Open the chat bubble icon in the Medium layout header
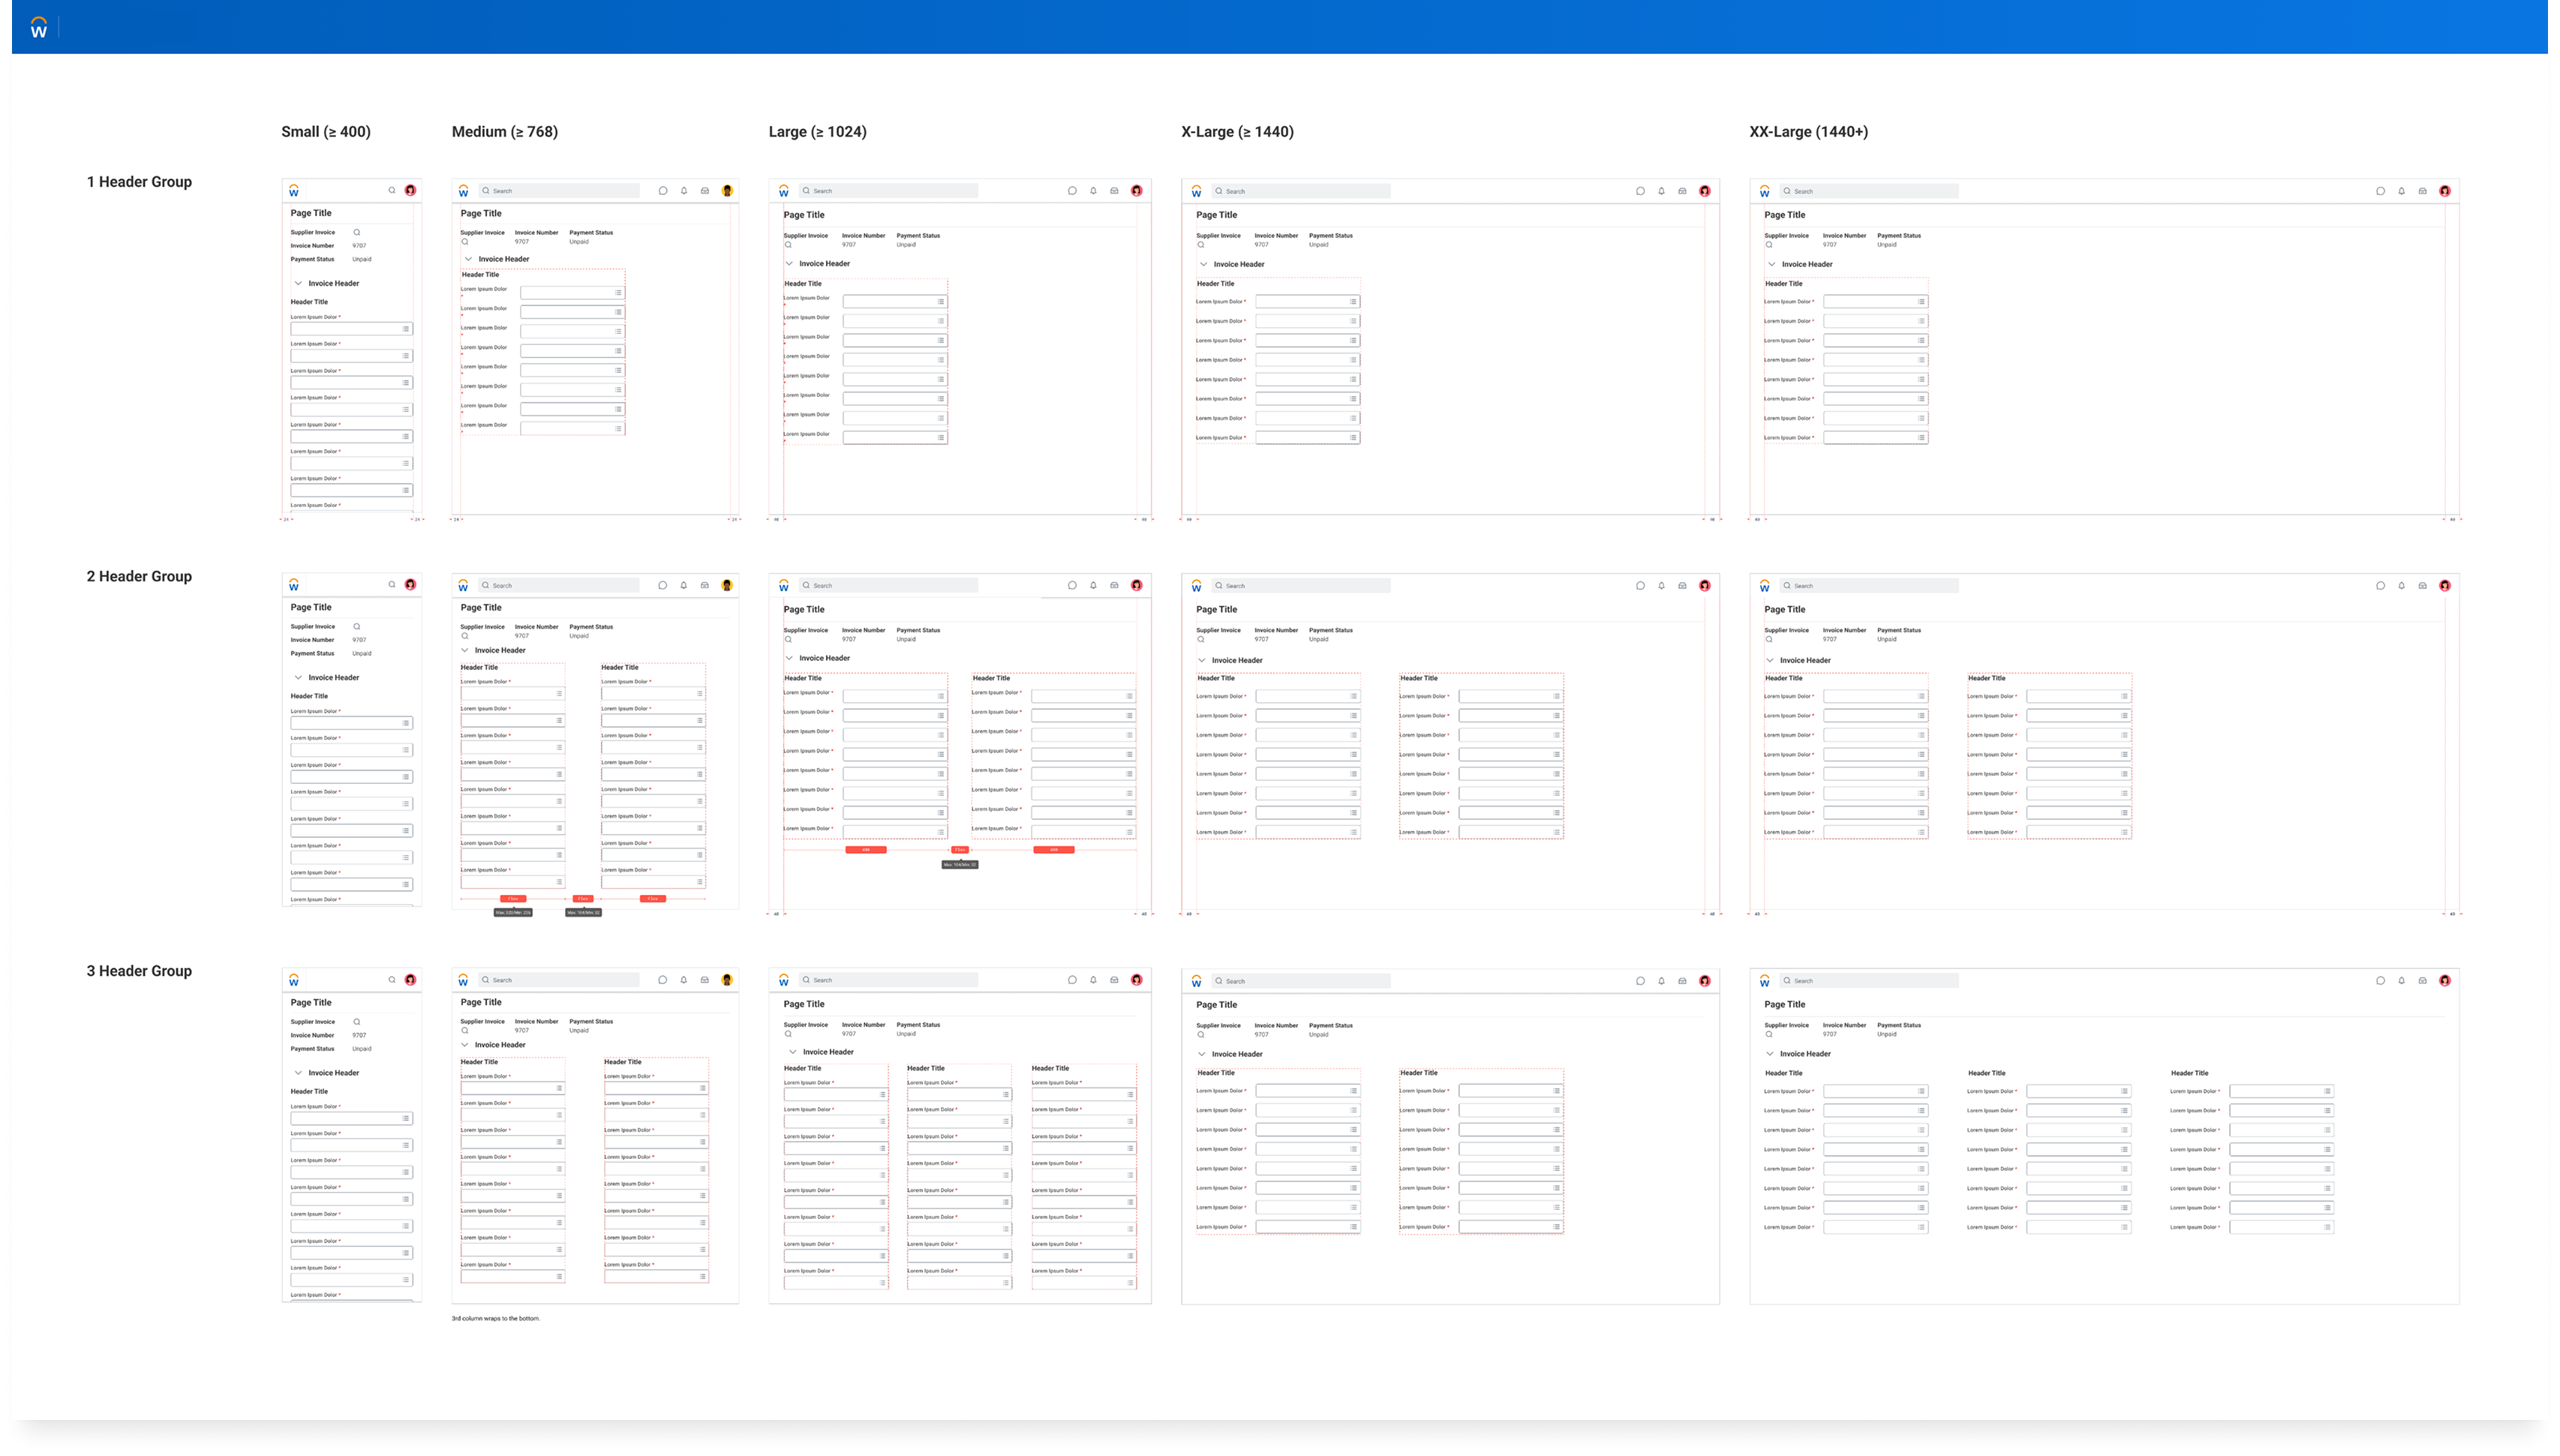This screenshot has height=1456, width=2560. (x=663, y=190)
